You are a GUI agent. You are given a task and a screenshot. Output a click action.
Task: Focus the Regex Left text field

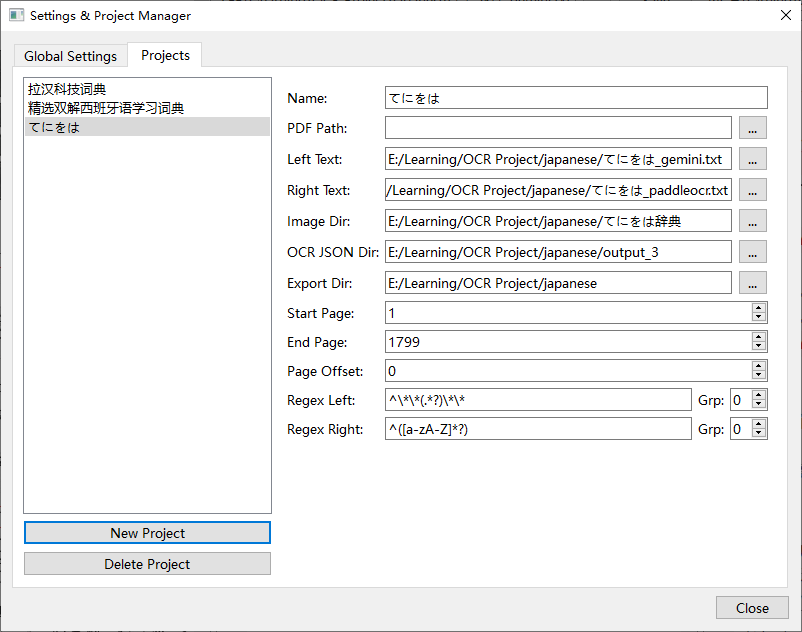tap(537, 400)
